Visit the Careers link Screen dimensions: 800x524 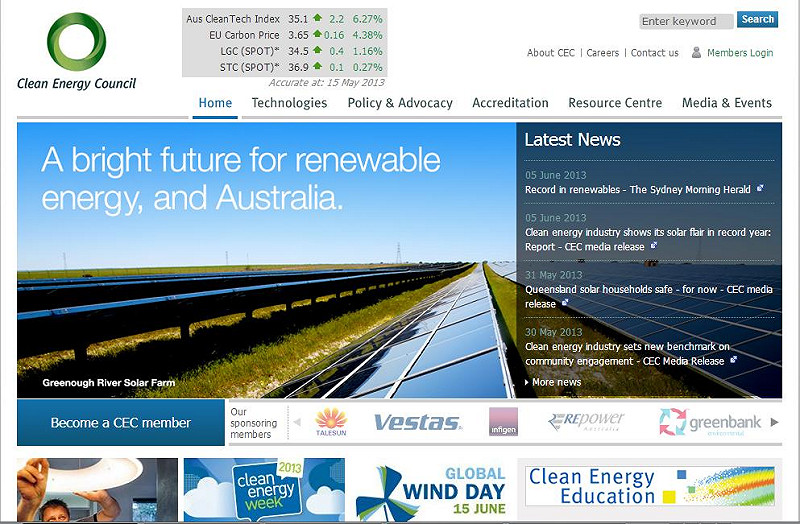pos(603,53)
